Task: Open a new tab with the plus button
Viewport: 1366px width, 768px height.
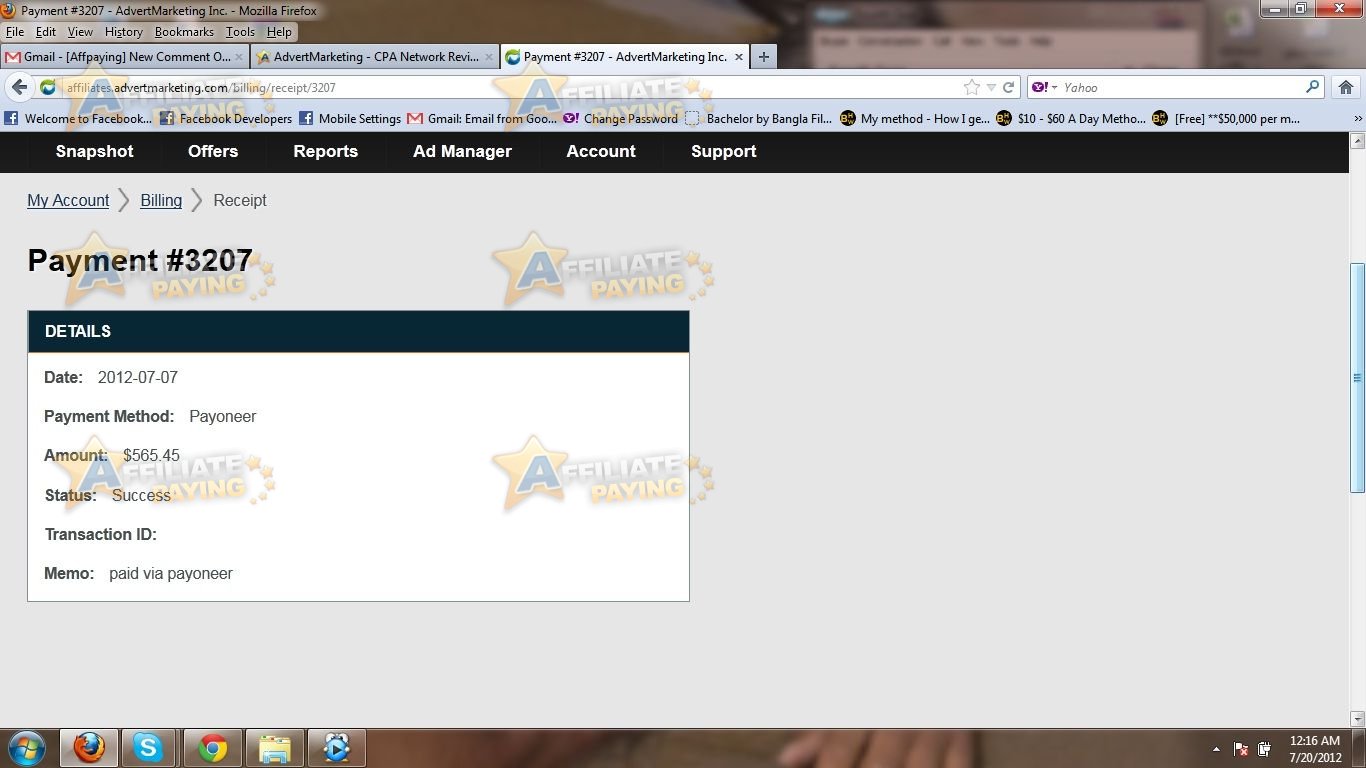Action: (763, 57)
